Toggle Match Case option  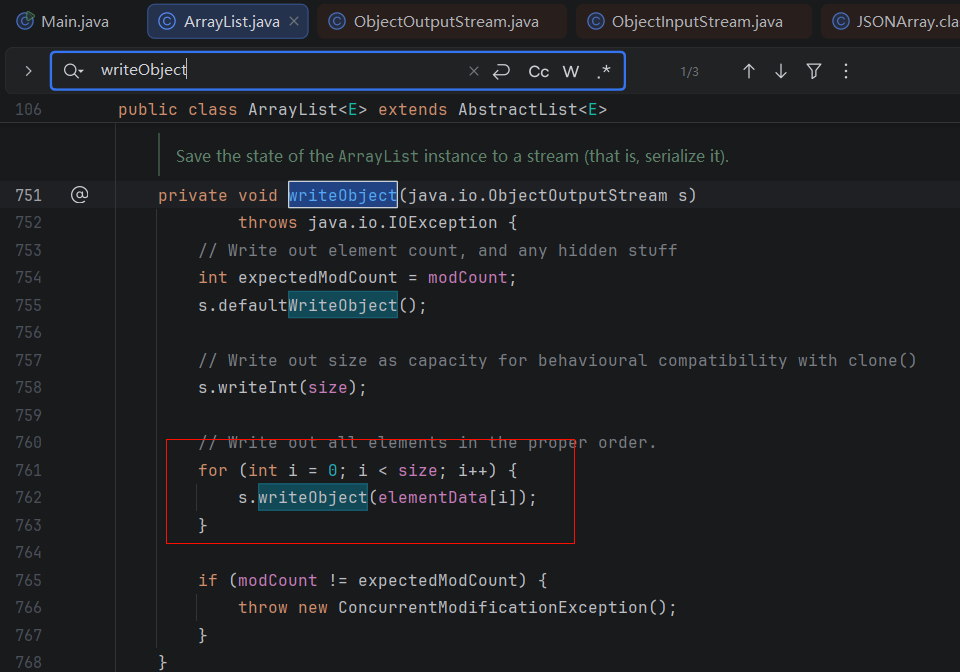tap(539, 71)
